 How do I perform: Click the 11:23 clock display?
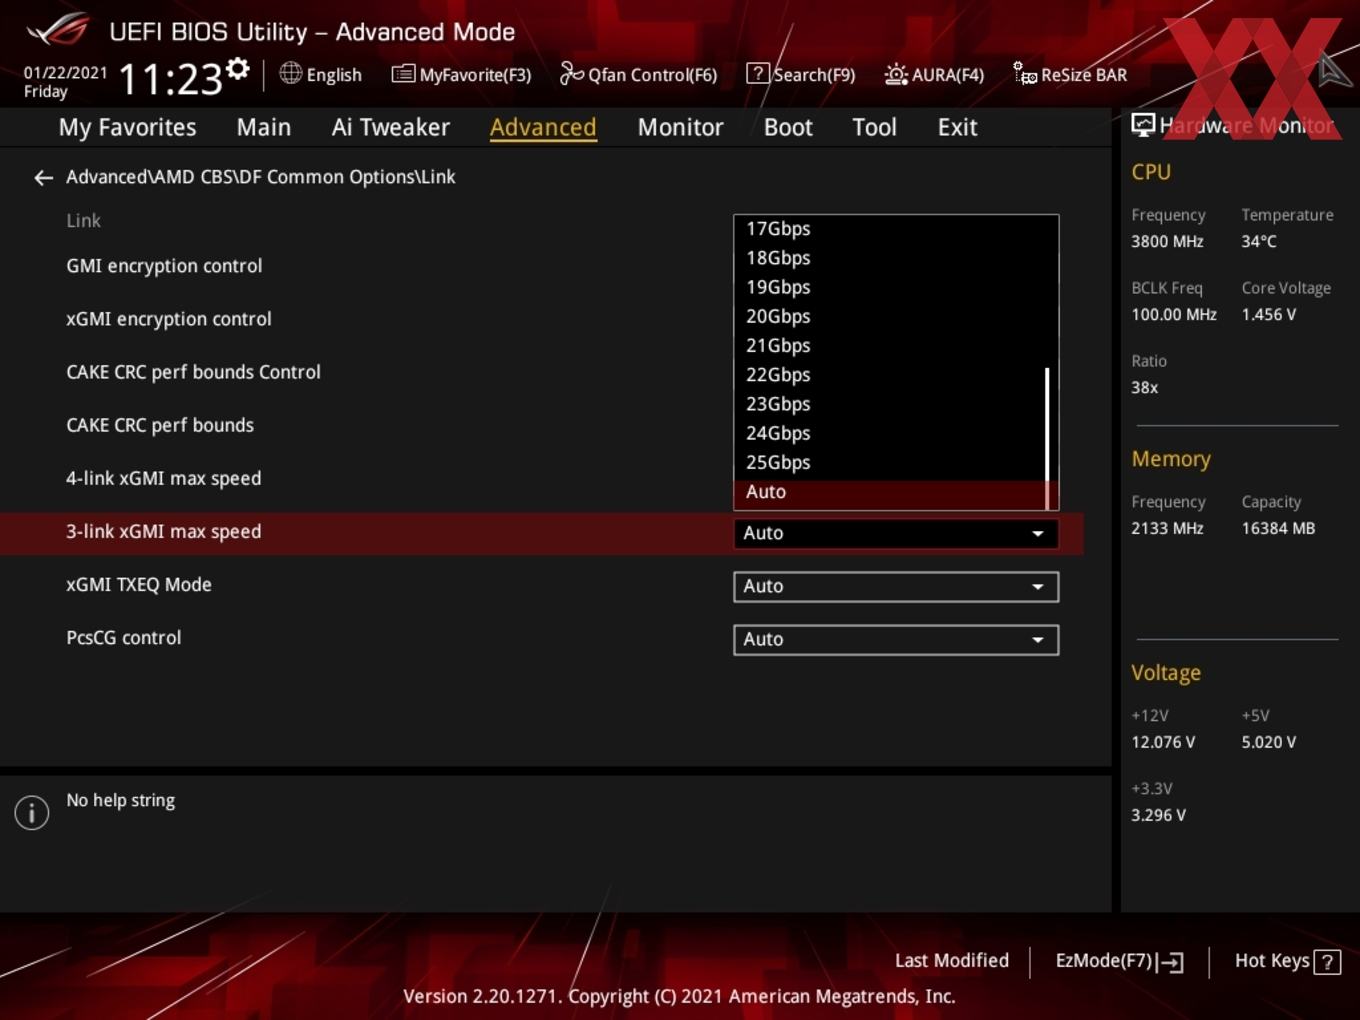click(170, 79)
